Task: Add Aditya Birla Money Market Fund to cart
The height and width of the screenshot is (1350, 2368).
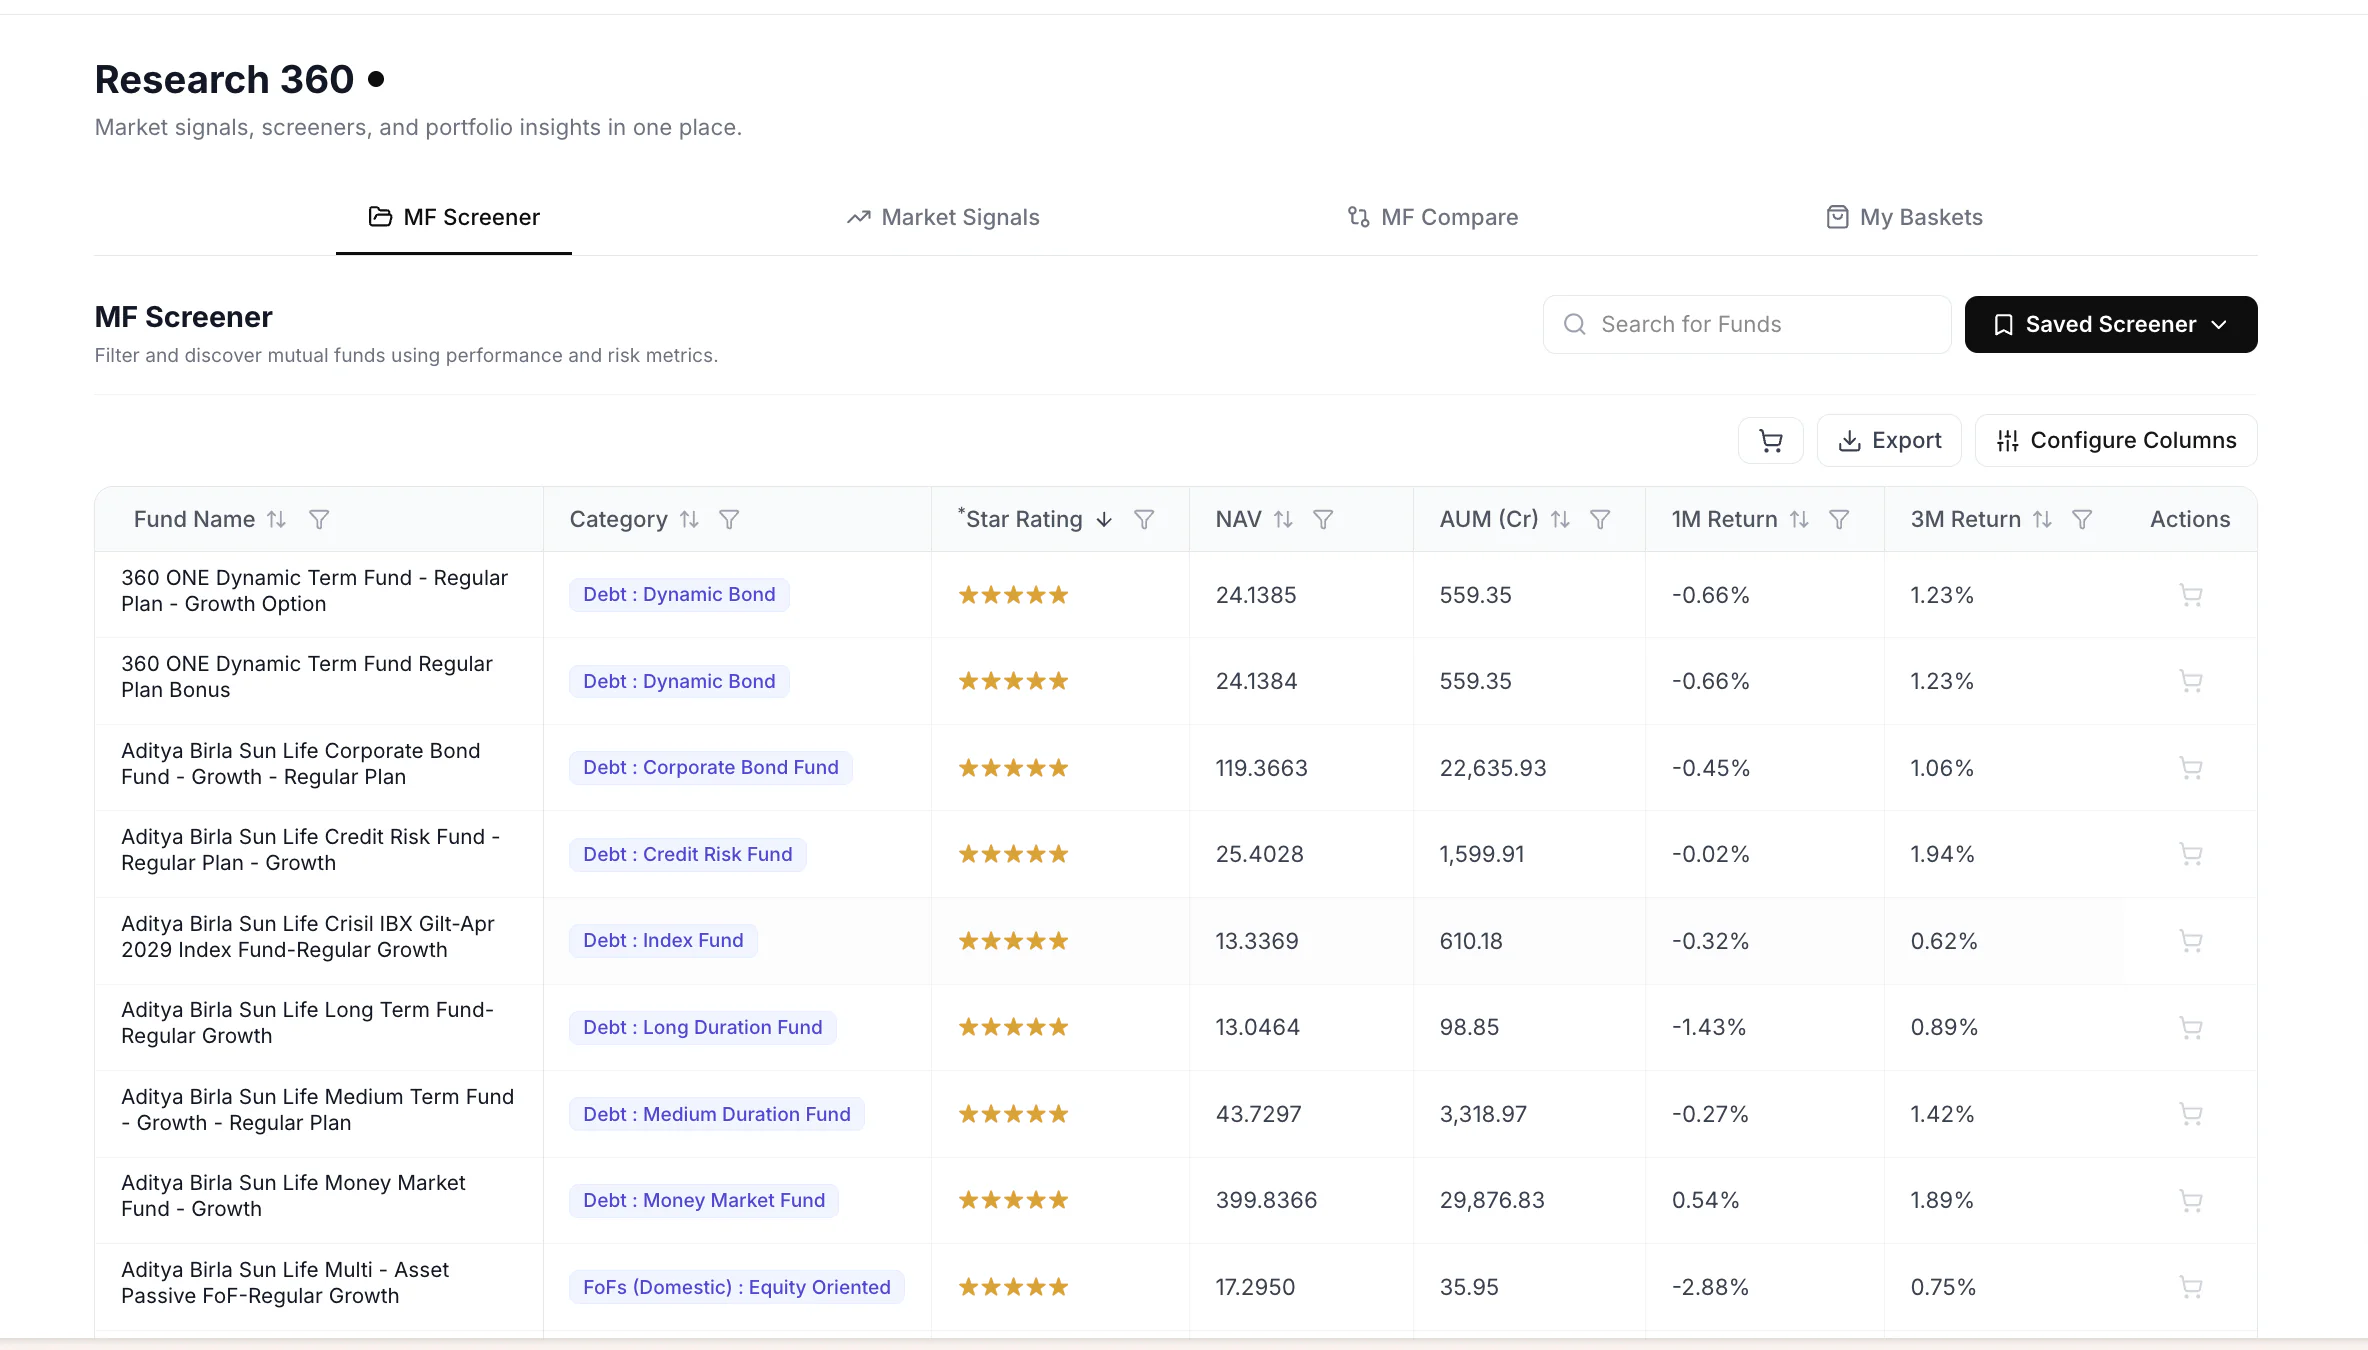Action: (x=2191, y=1200)
